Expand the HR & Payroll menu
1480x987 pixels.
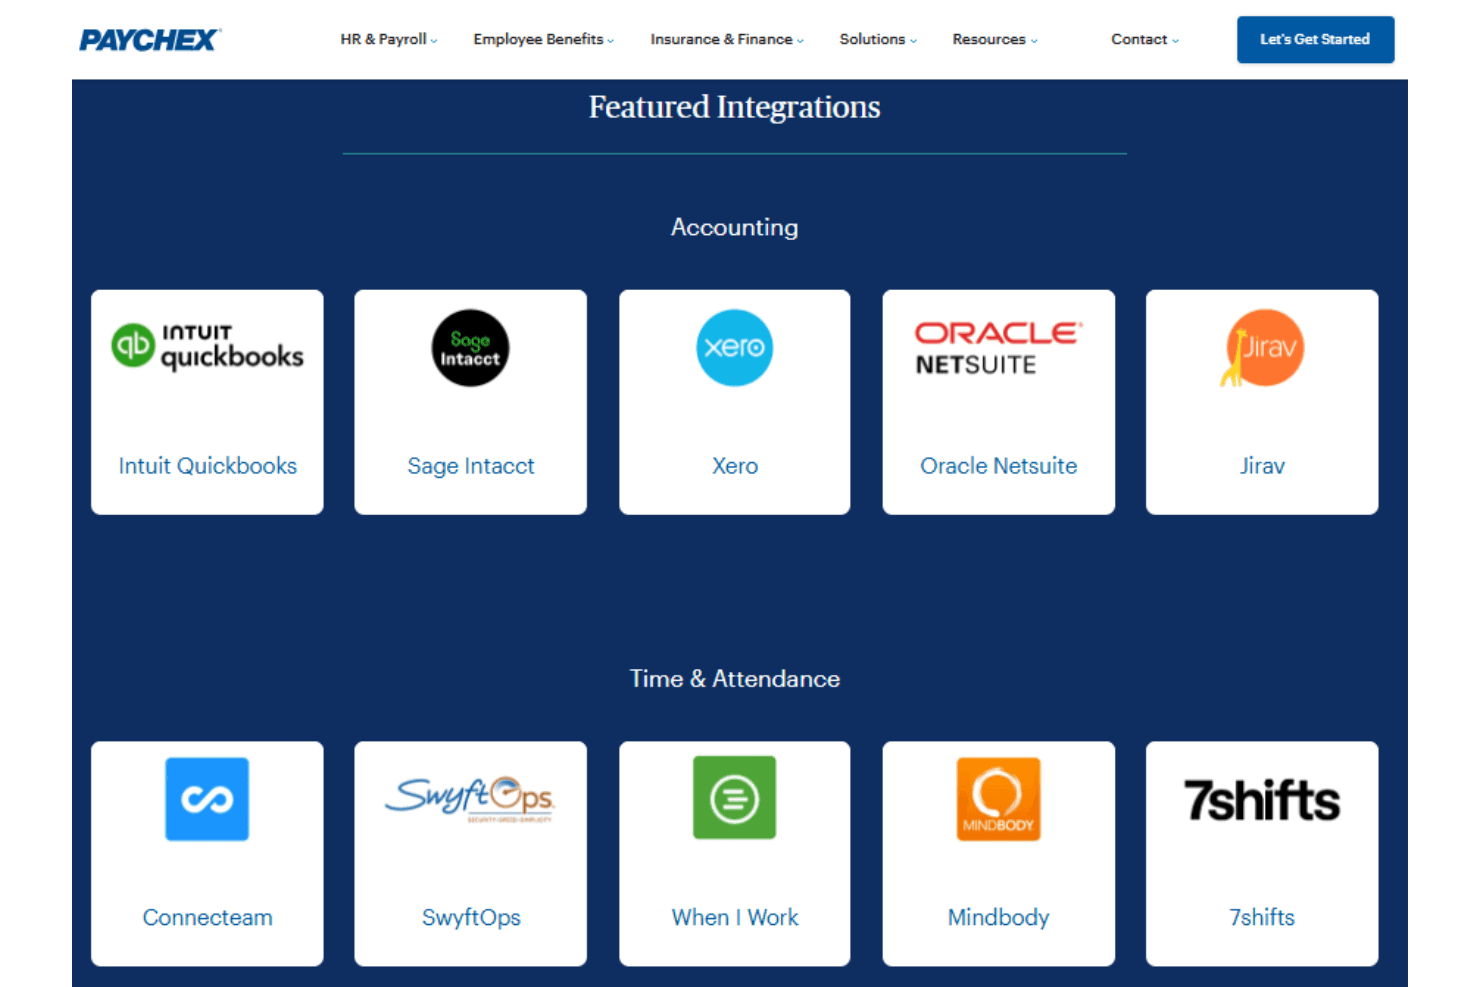point(389,40)
